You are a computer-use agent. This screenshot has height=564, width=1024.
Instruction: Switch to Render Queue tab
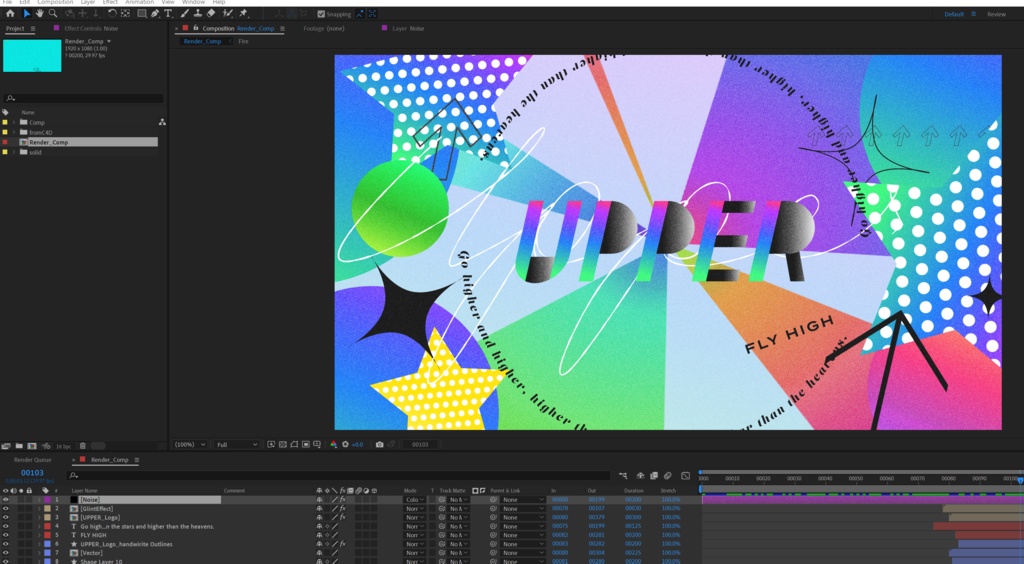pos(33,460)
